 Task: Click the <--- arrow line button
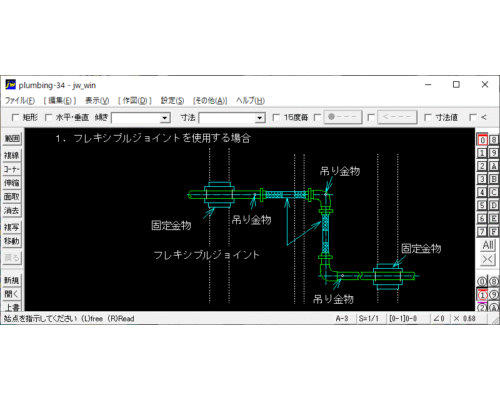(397, 117)
